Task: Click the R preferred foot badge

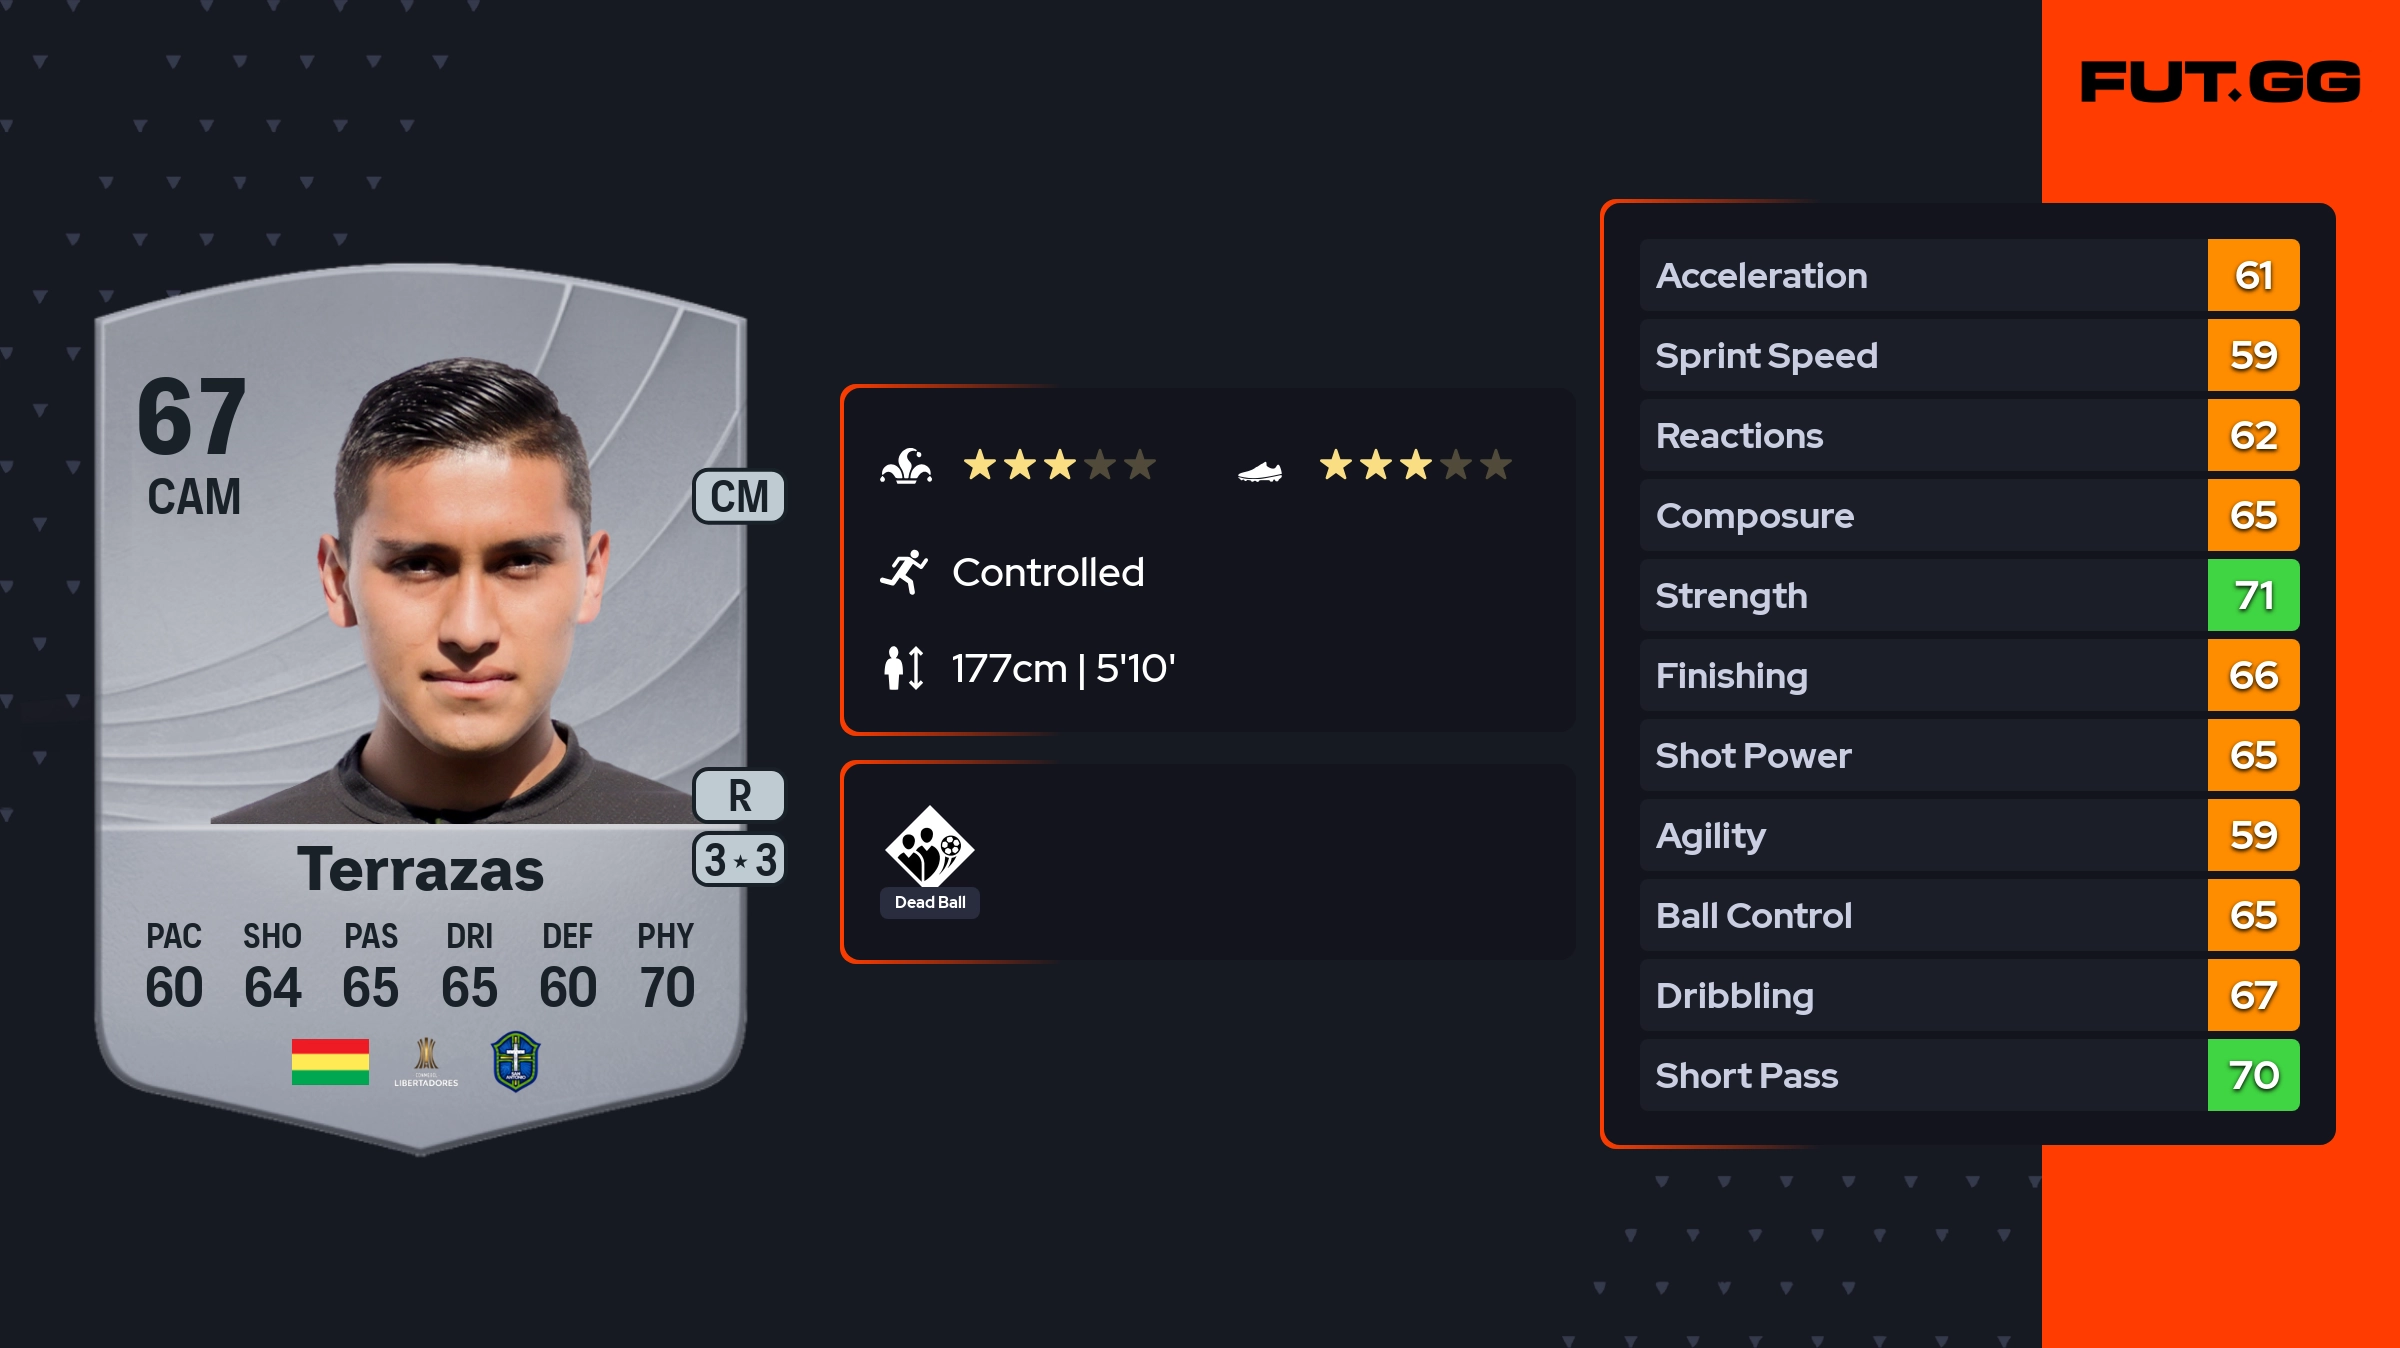Action: pos(739,796)
